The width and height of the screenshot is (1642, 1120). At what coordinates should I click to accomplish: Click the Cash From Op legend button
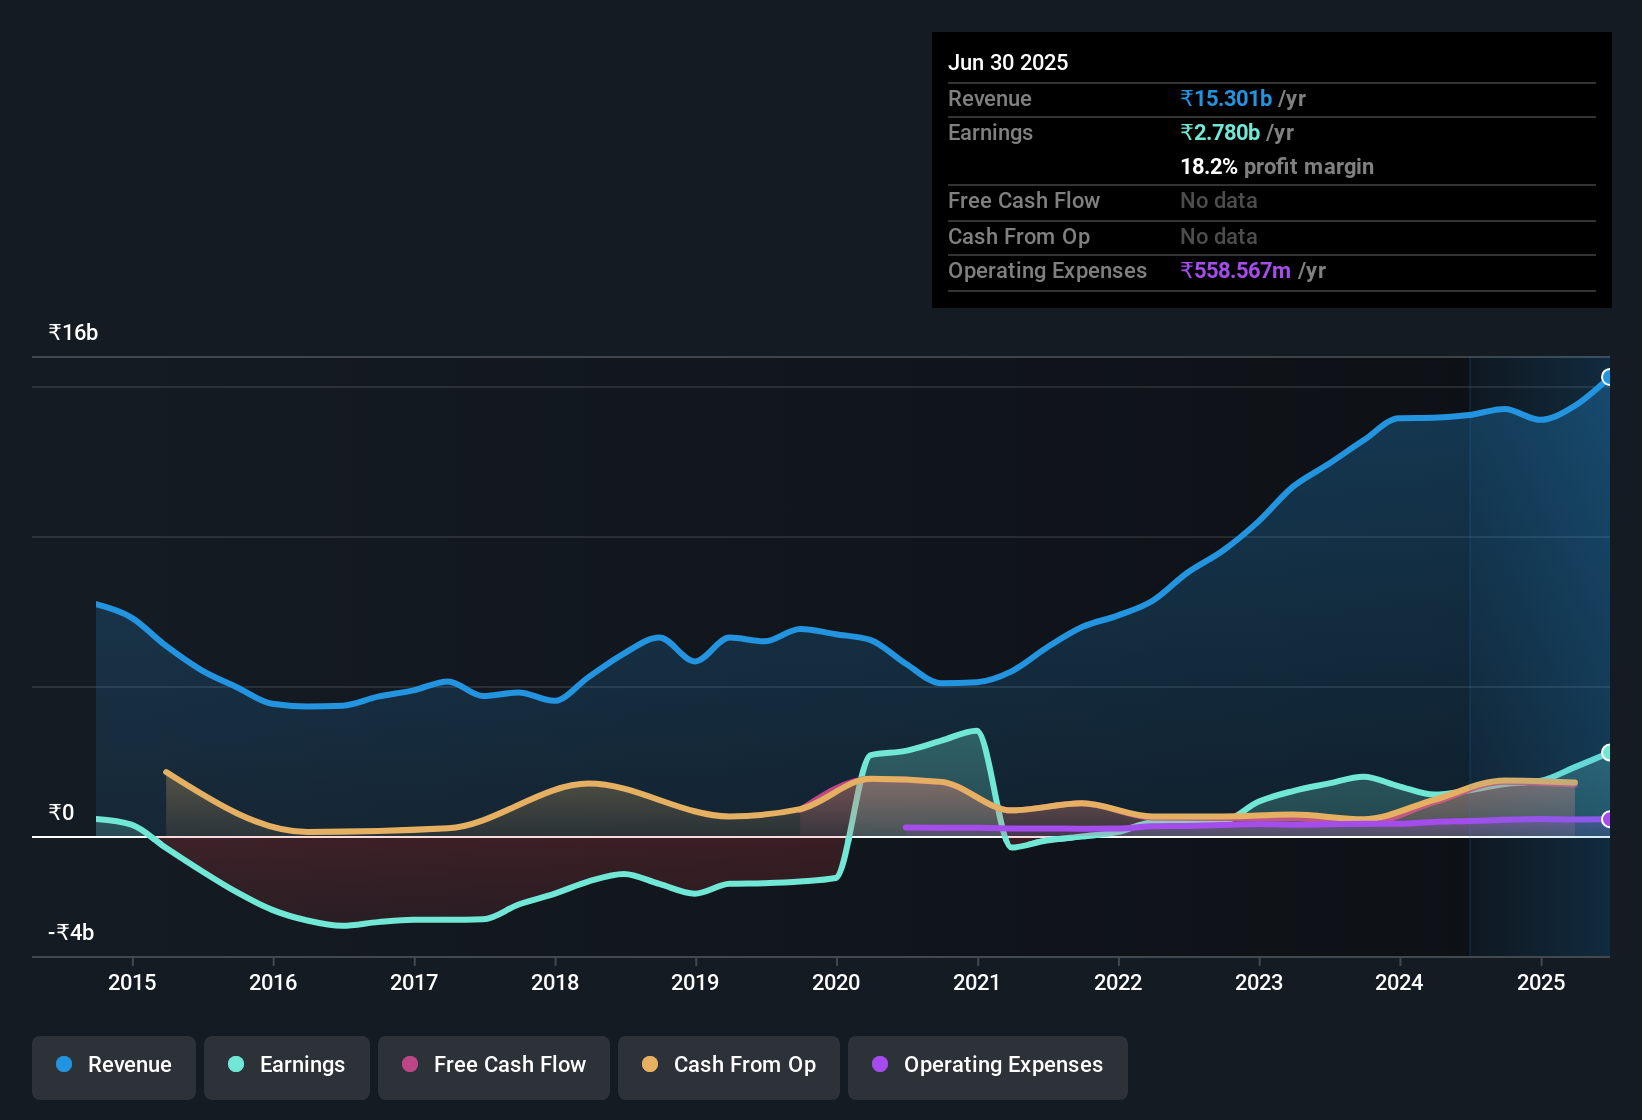(x=728, y=1065)
